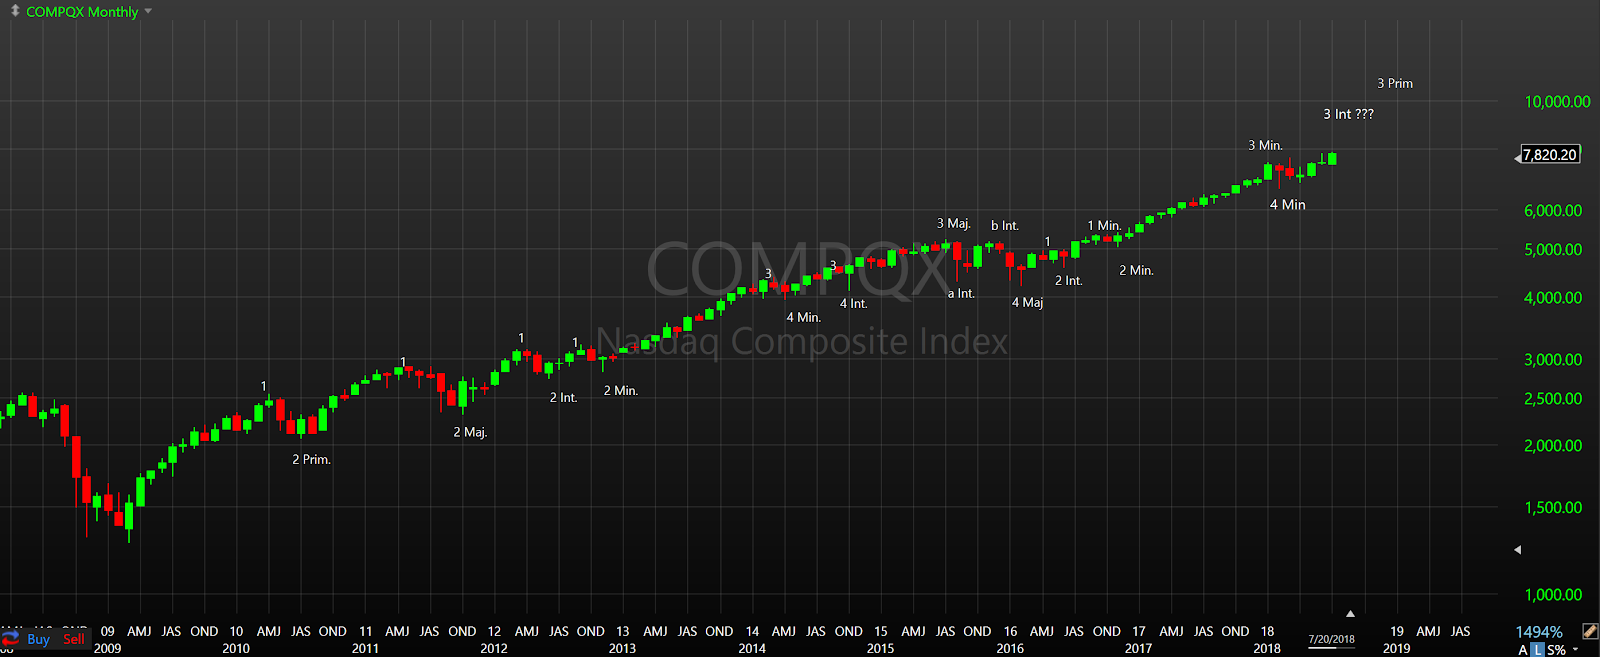This screenshot has height=657, width=1600.
Task: Click the left-pointing arrow on price axis
Action: pos(1517,549)
